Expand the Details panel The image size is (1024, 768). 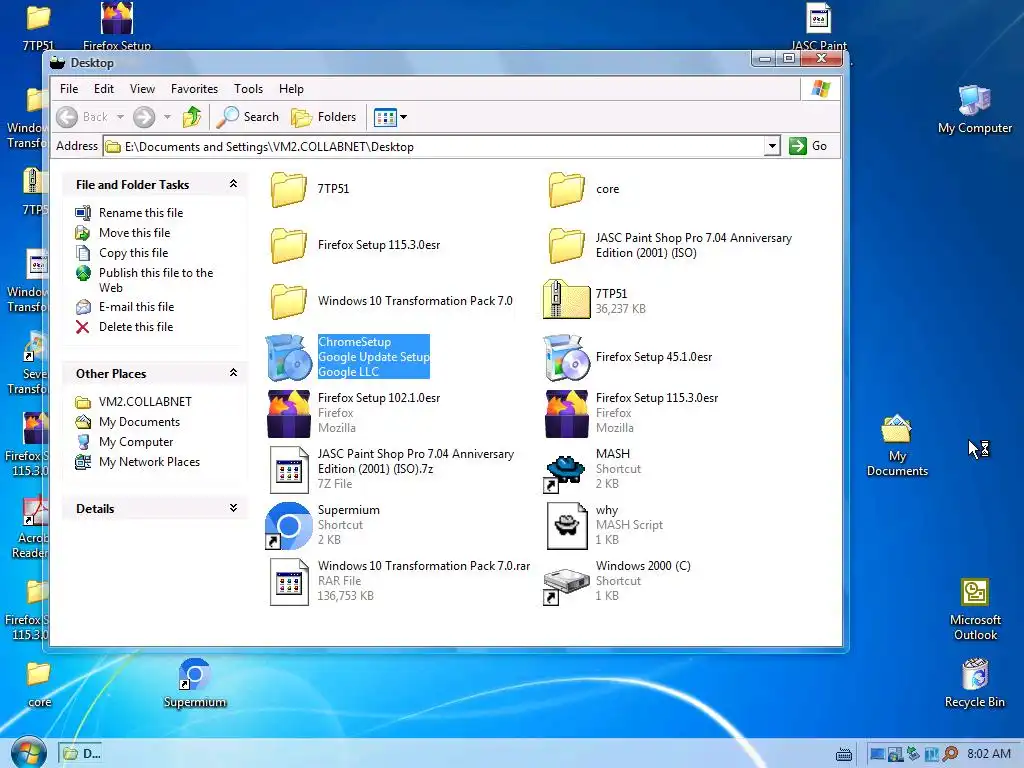click(233, 508)
